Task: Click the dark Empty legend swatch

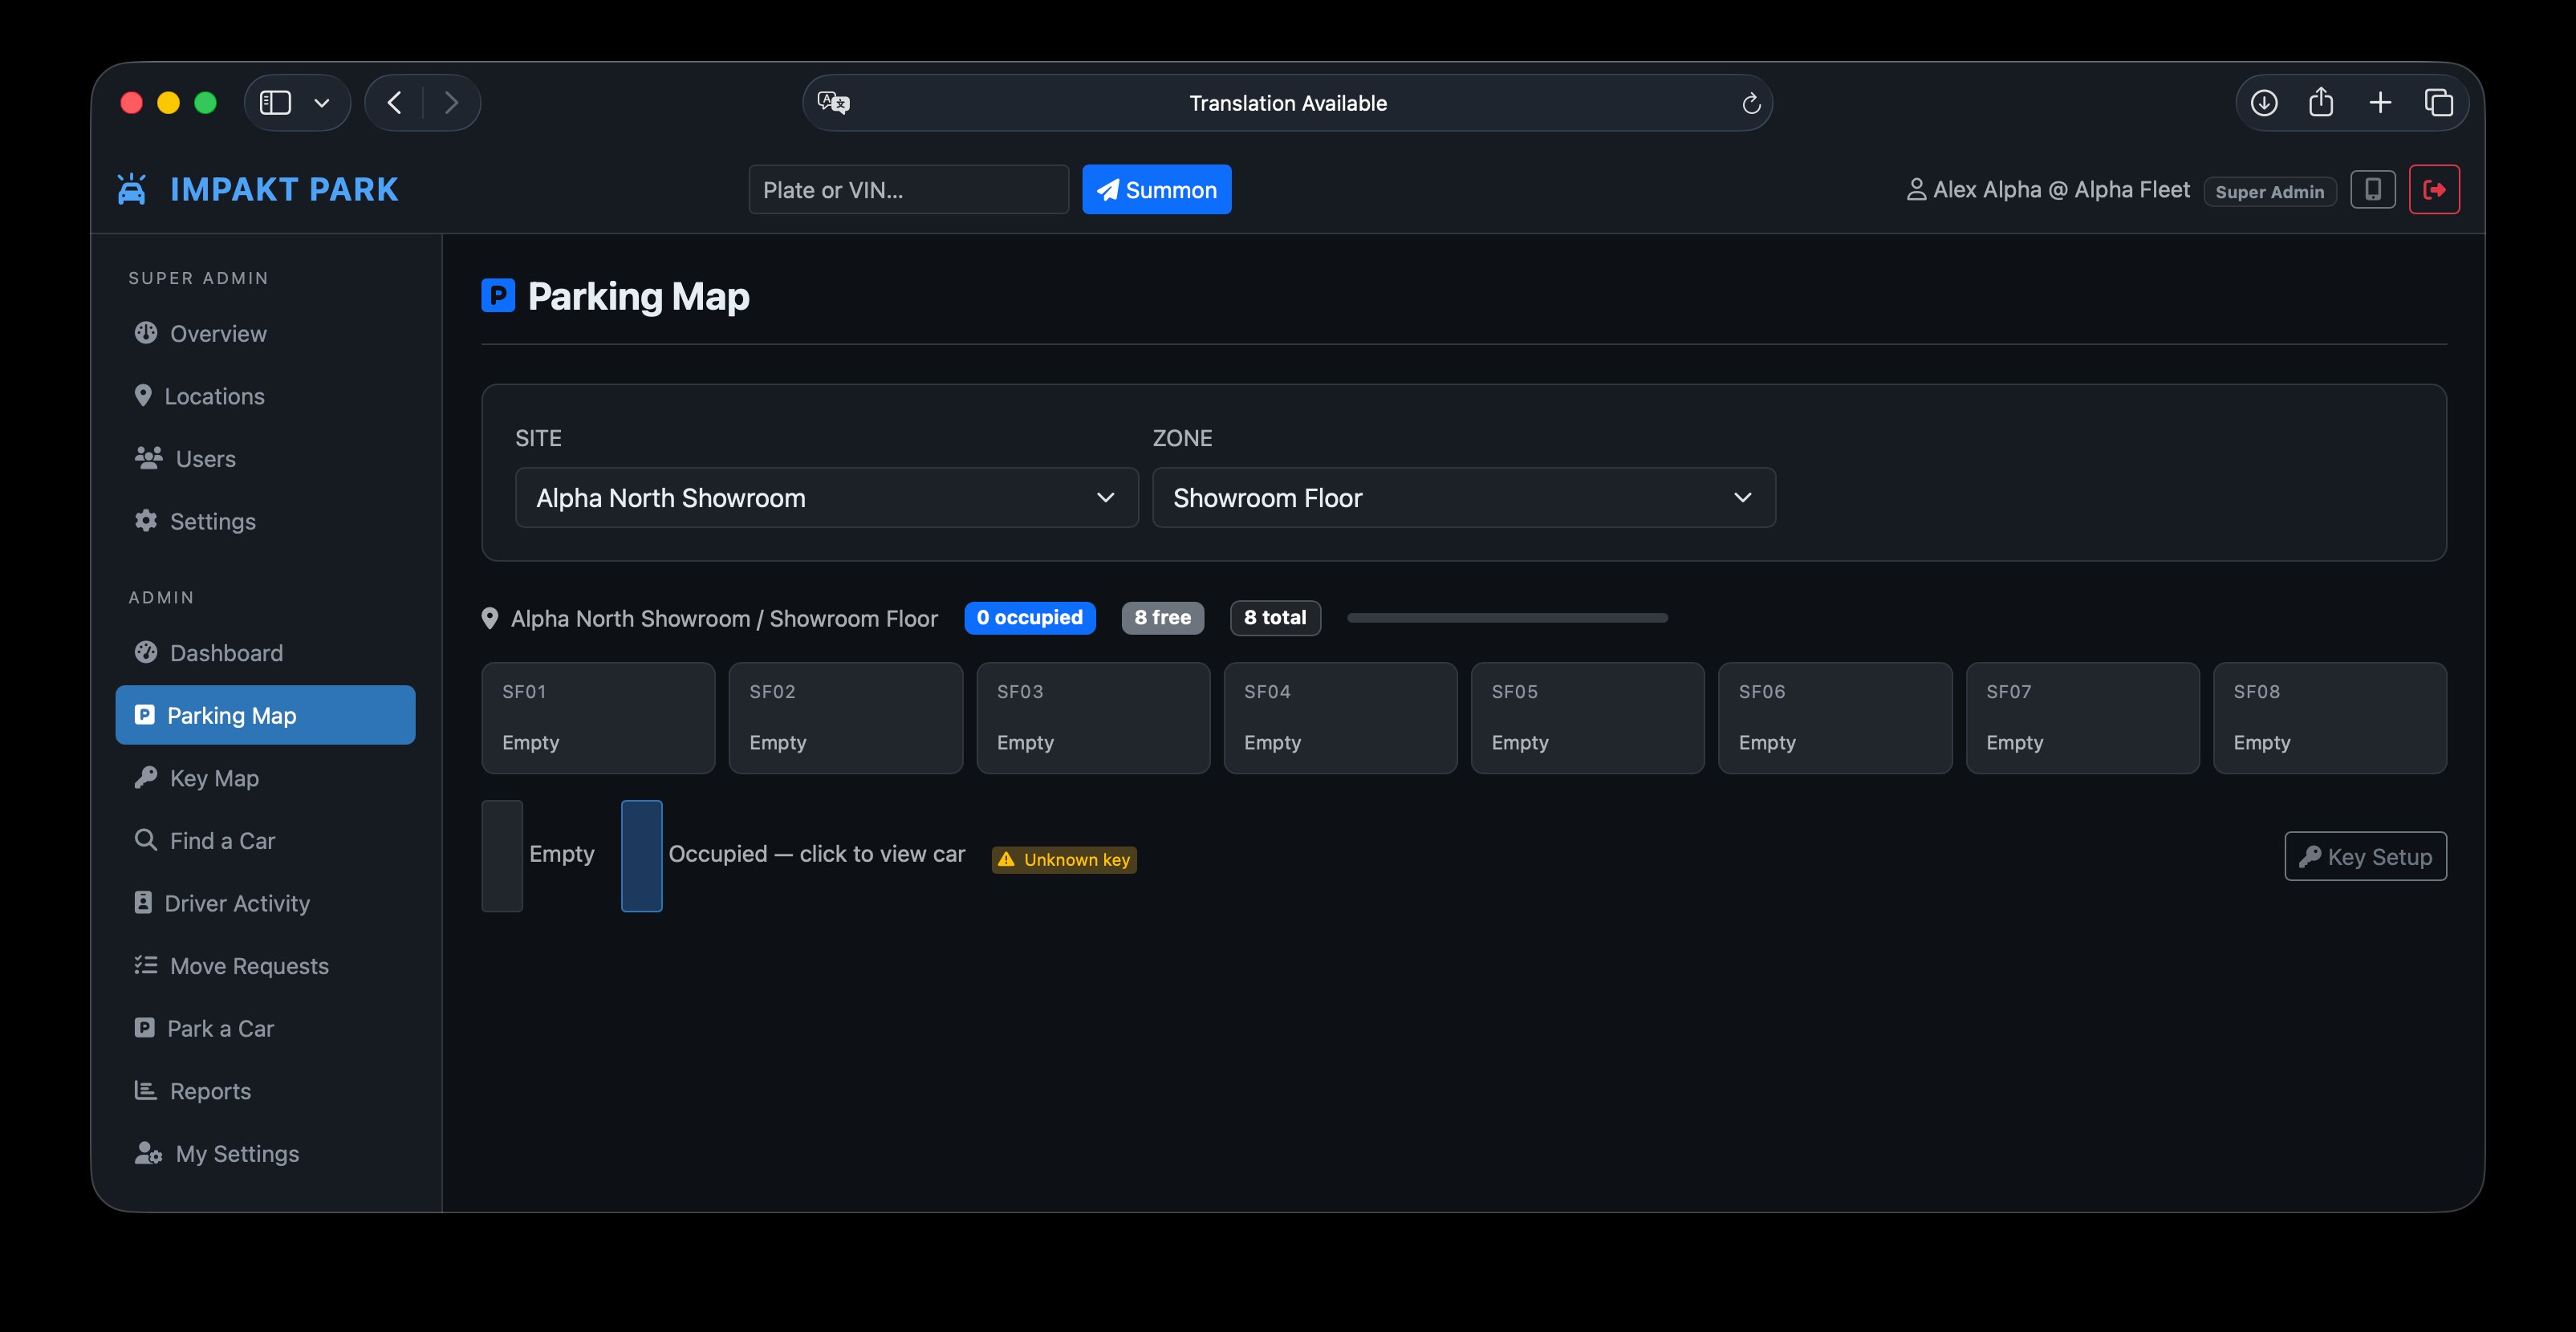Action: (x=502, y=856)
